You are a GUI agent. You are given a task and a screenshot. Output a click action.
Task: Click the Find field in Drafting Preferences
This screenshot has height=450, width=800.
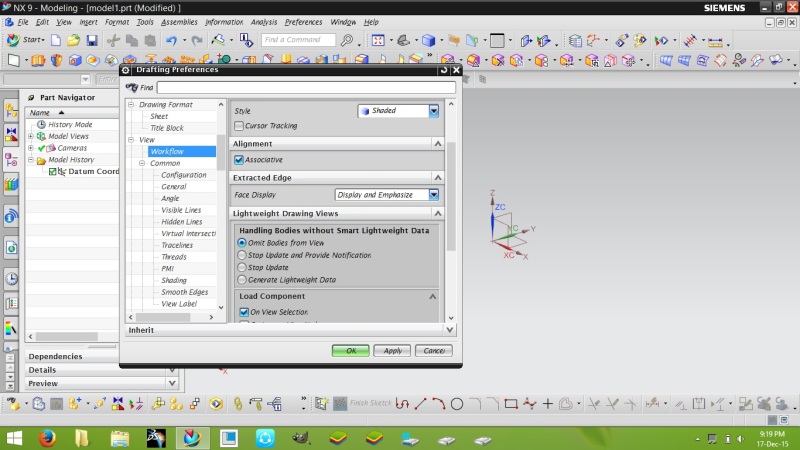coord(306,88)
